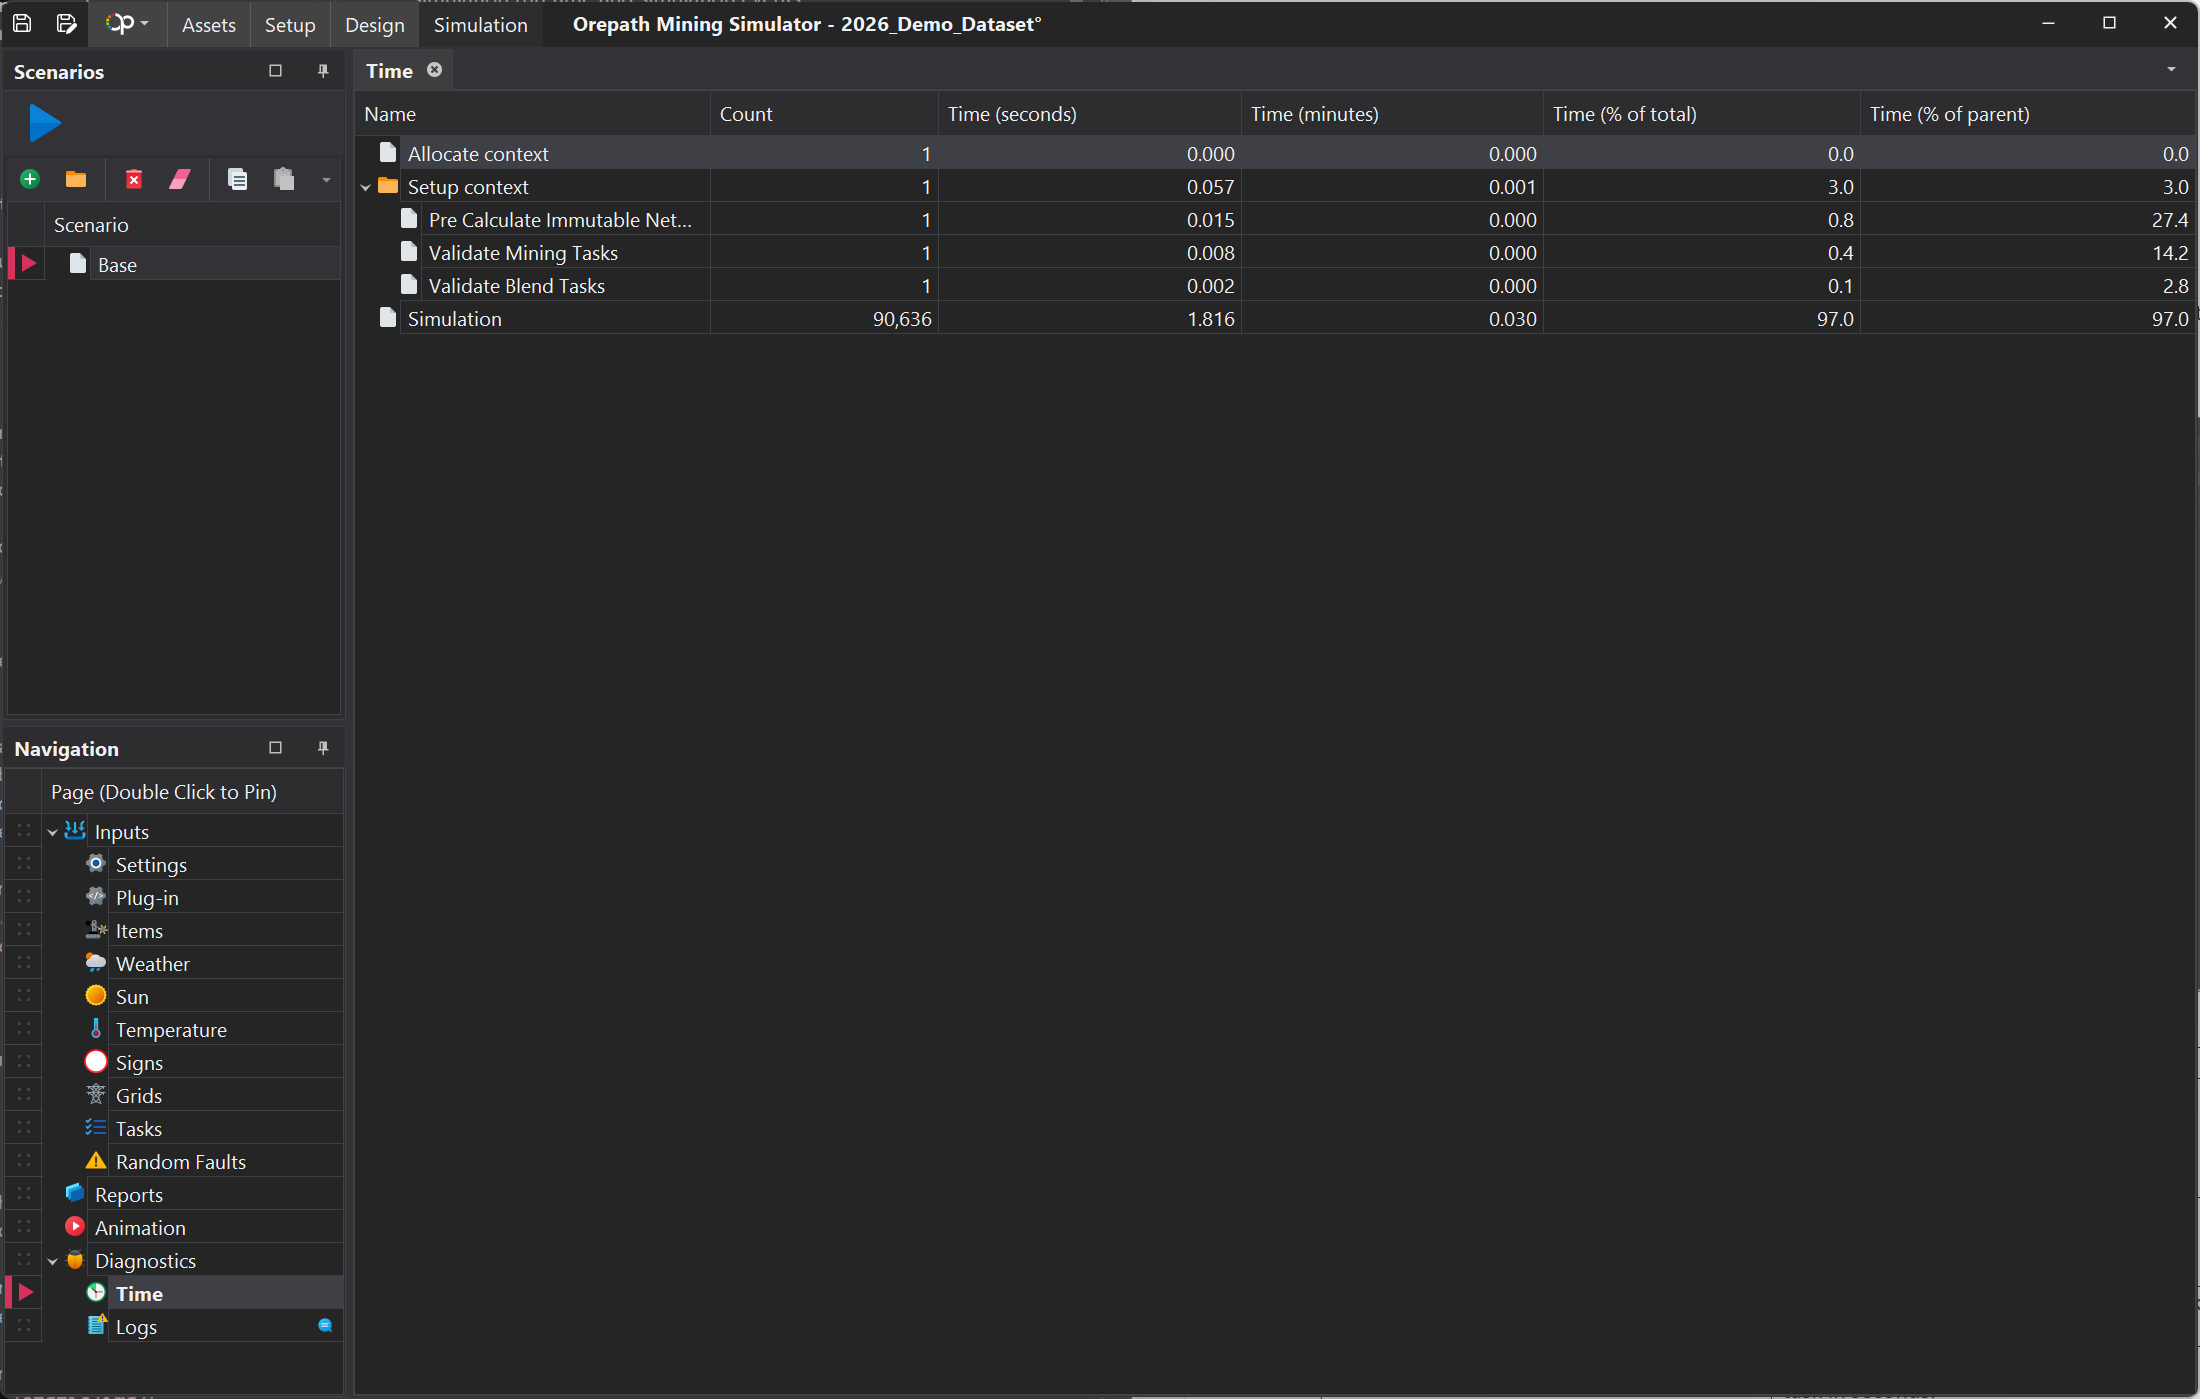Screen dimensions: 2200x1399
Task: Open the Items page
Action: 139,931
